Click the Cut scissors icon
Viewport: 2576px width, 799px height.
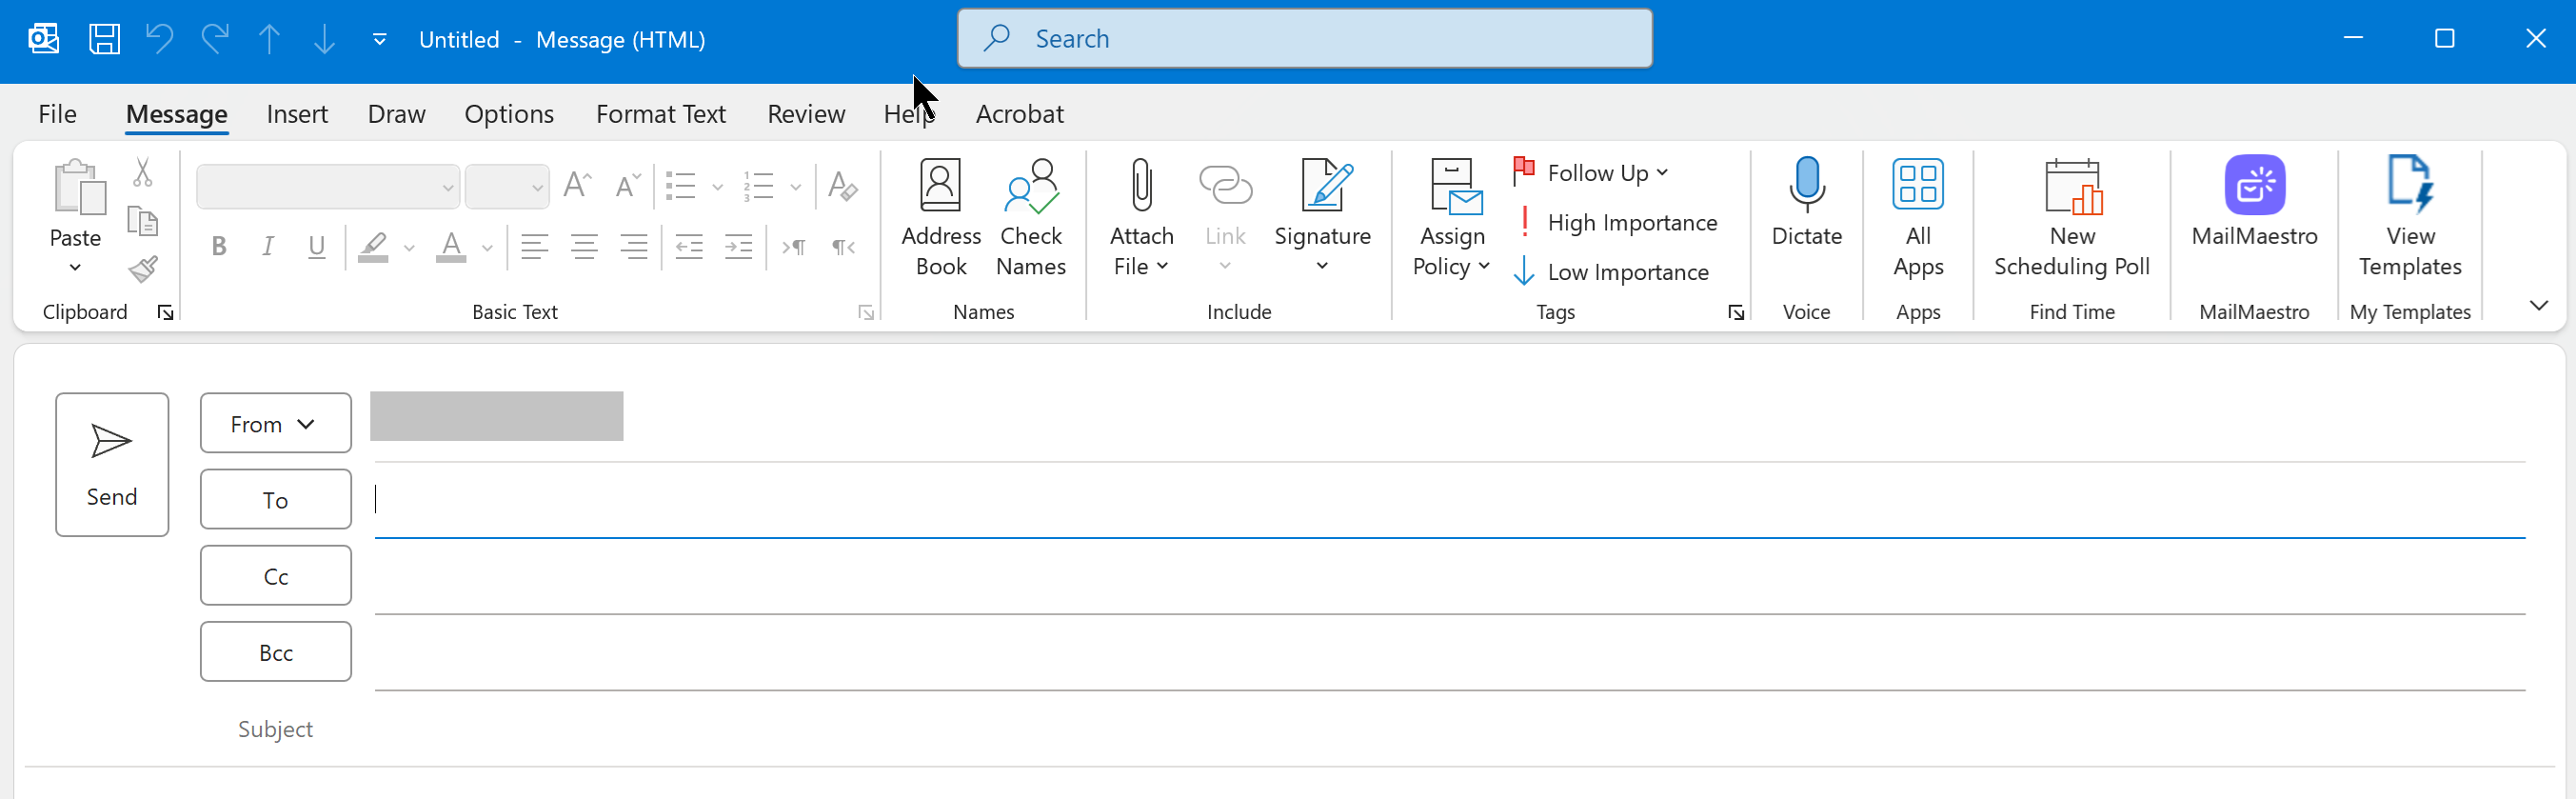pos(143,172)
